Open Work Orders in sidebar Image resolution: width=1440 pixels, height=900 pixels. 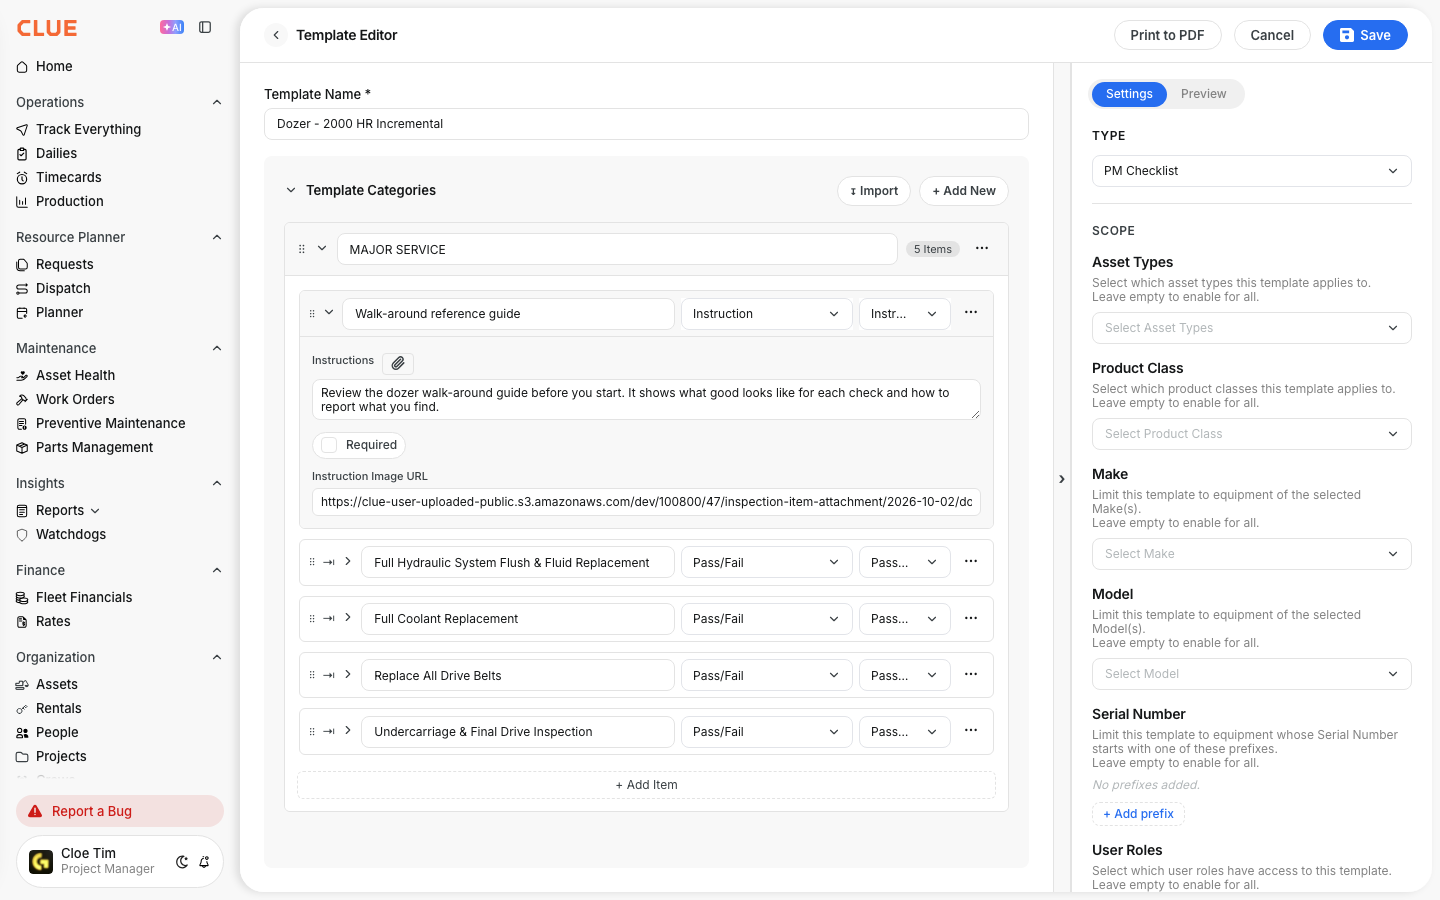click(75, 399)
